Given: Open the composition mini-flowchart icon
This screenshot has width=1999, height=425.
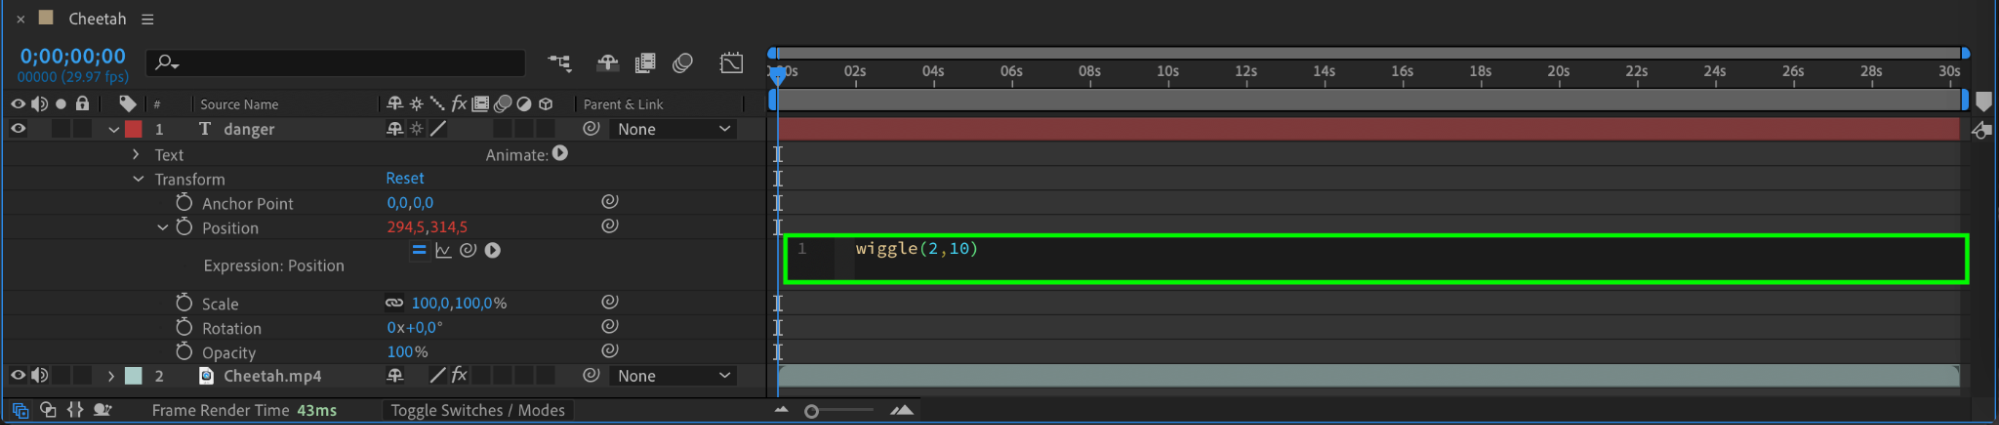Looking at the screenshot, I should pyautogui.click(x=560, y=63).
